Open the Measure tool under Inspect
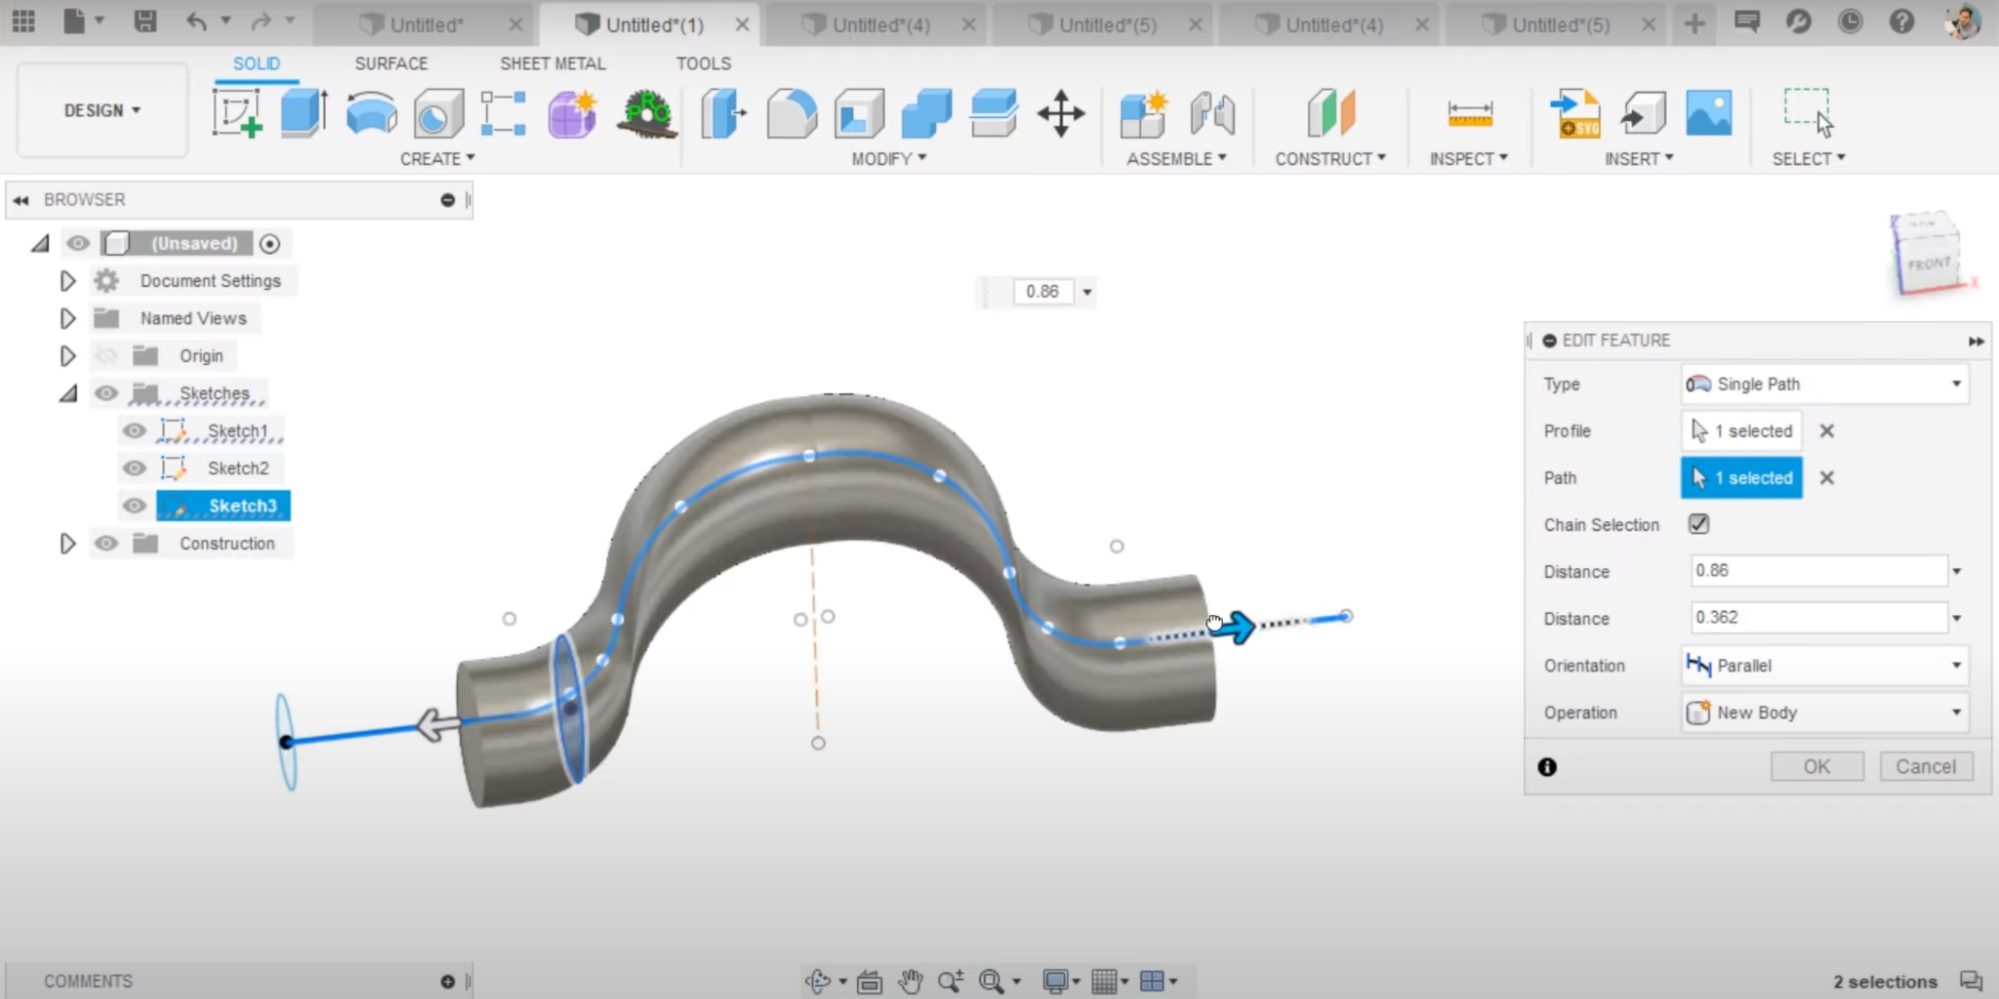The height and width of the screenshot is (999, 1999). point(1469,113)
